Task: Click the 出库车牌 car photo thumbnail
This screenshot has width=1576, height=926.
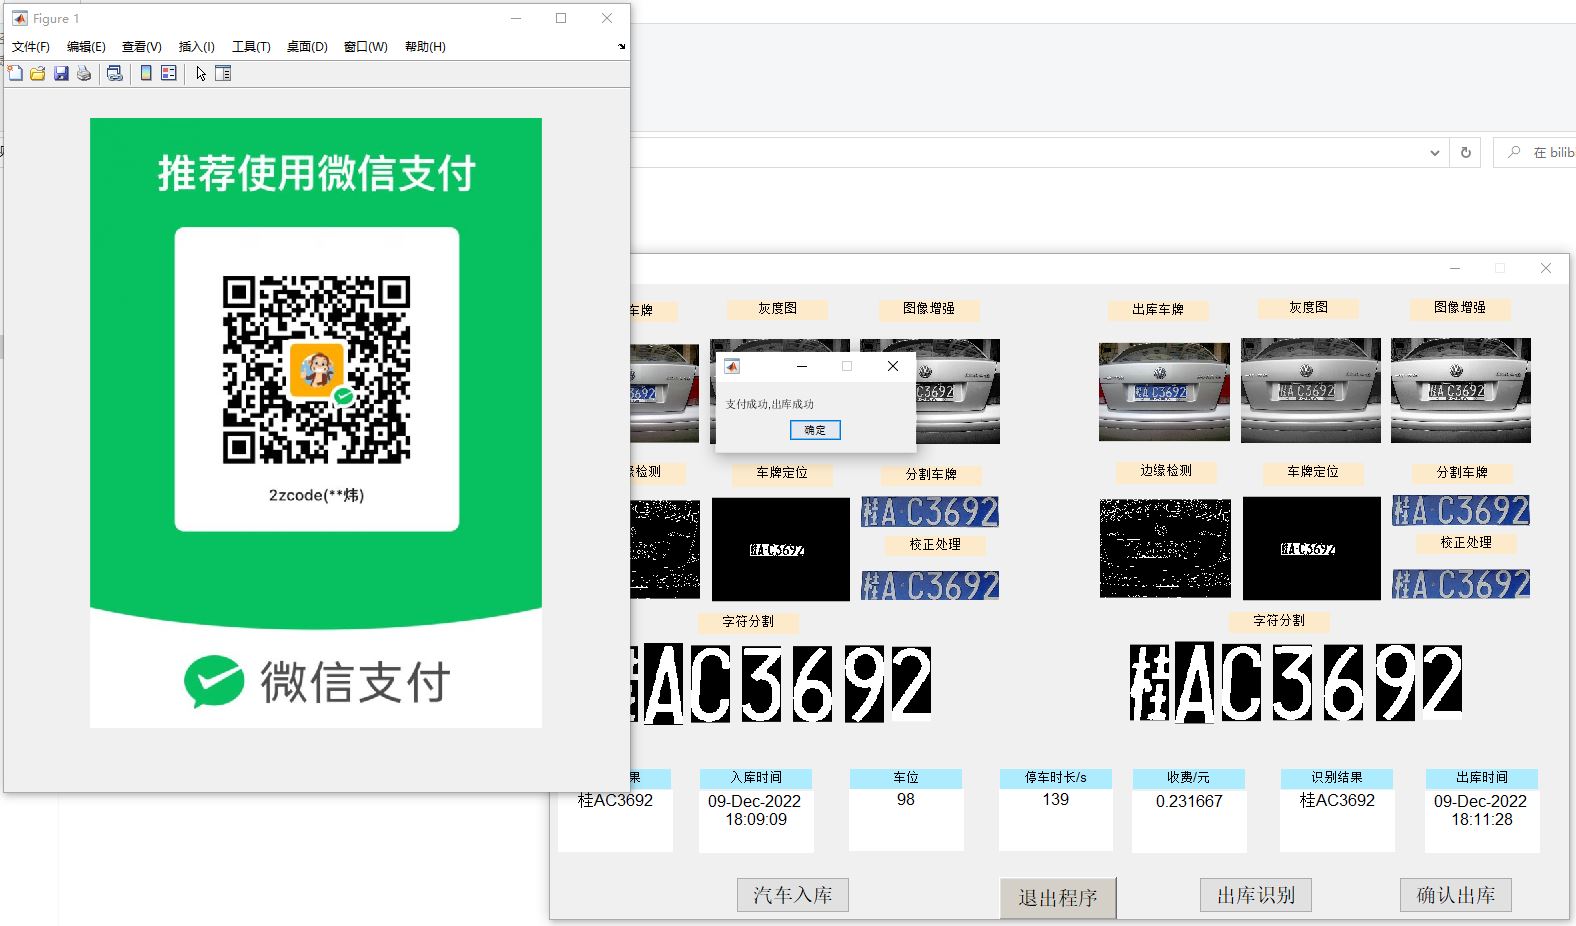Action: pos(1164,392)
